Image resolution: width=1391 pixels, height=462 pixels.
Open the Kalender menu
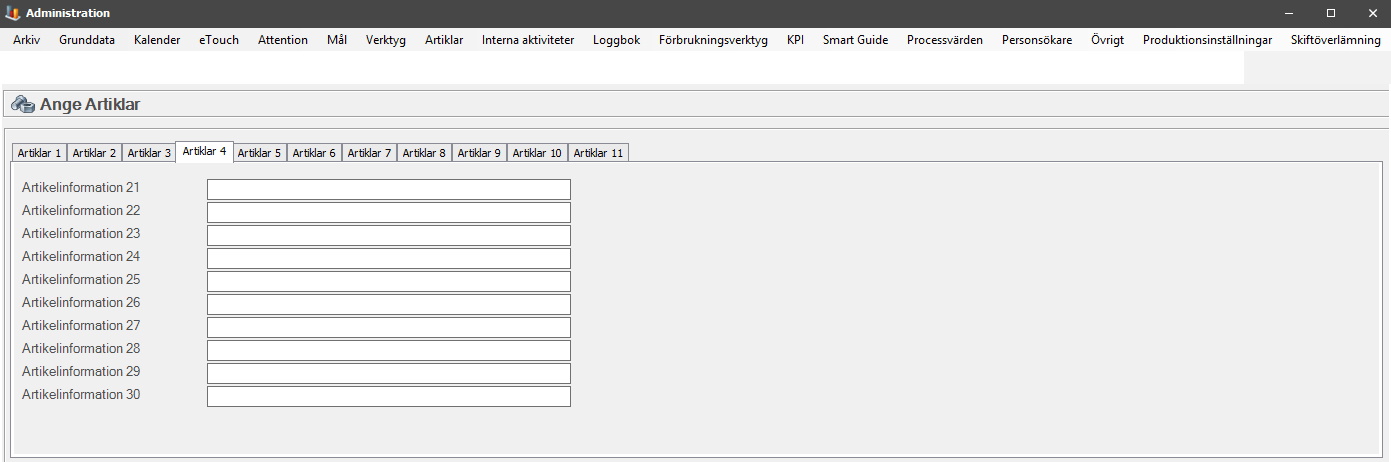(157, 40)
